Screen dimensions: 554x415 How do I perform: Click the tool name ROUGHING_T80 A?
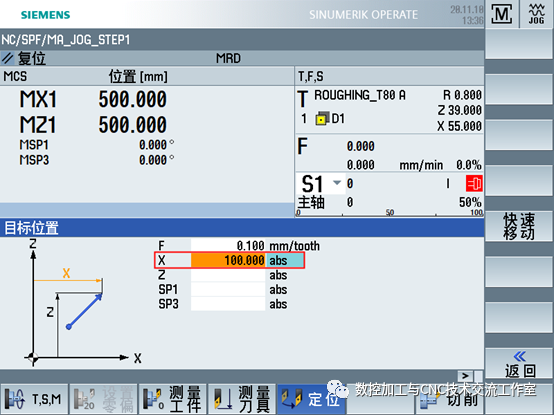[x=360, y=95]
